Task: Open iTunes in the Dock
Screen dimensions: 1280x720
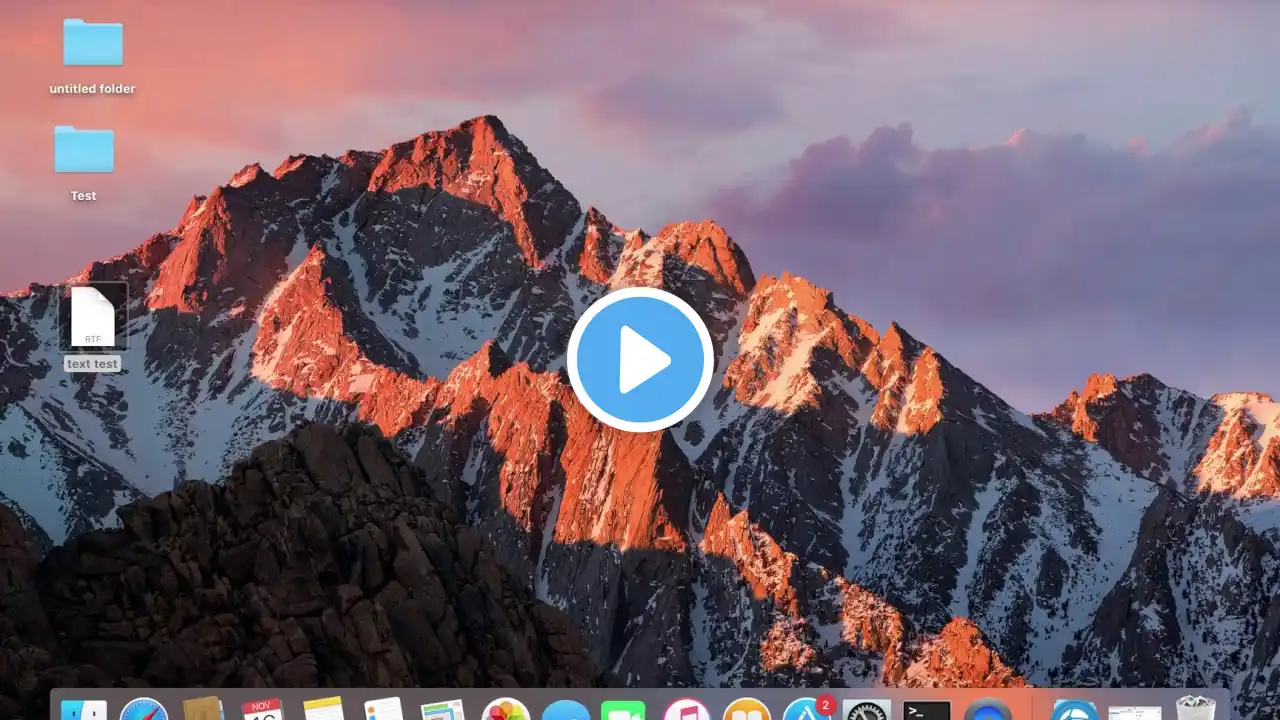Action: click(687, 709)
